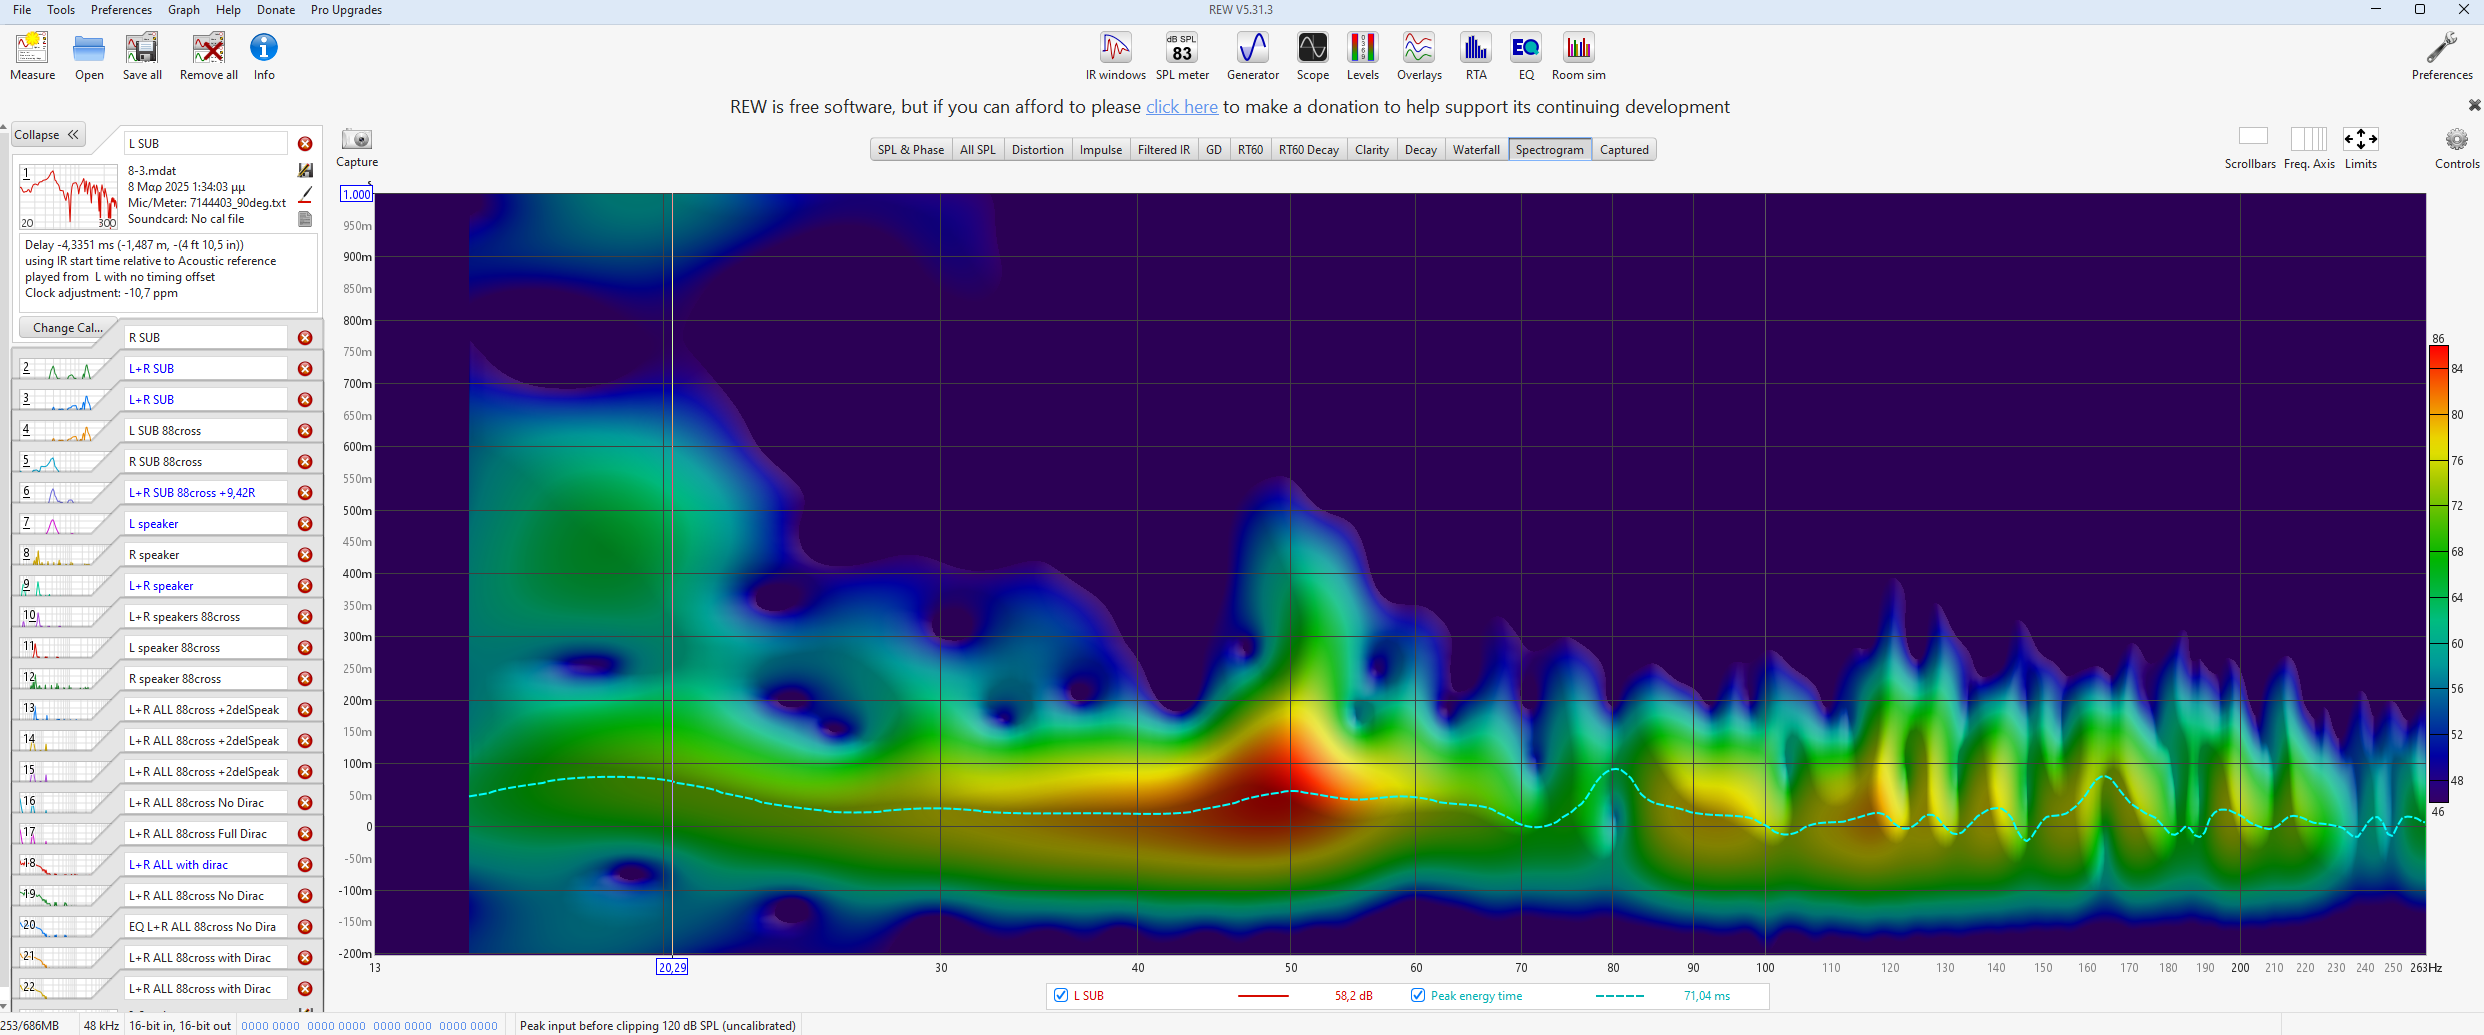The height and width of the screenshot is (1035, 2484).
Task: Toggle the Scrollbars display button
Action: click(2252, 138)
